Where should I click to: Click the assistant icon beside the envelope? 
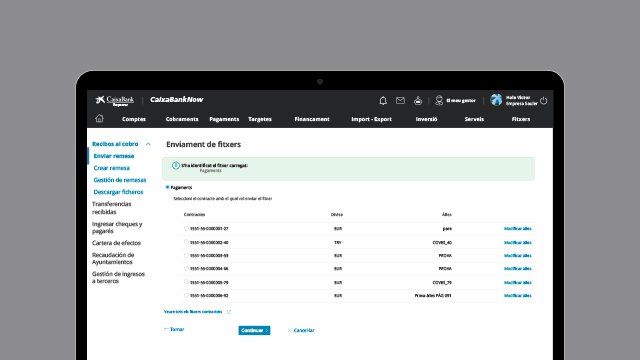click(418, 100)
